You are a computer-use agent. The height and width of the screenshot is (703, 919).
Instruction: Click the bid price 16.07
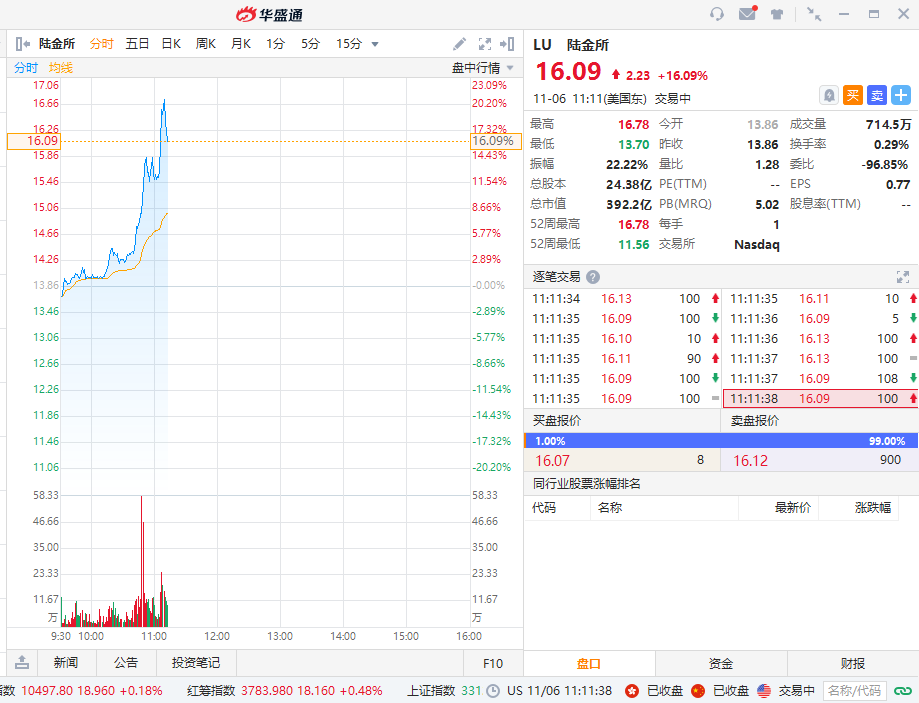coord(553,461)
